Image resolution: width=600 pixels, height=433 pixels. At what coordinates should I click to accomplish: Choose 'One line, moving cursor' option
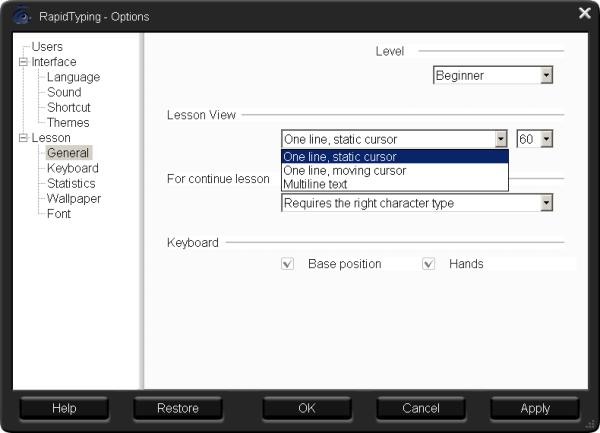tap(395, 170)
